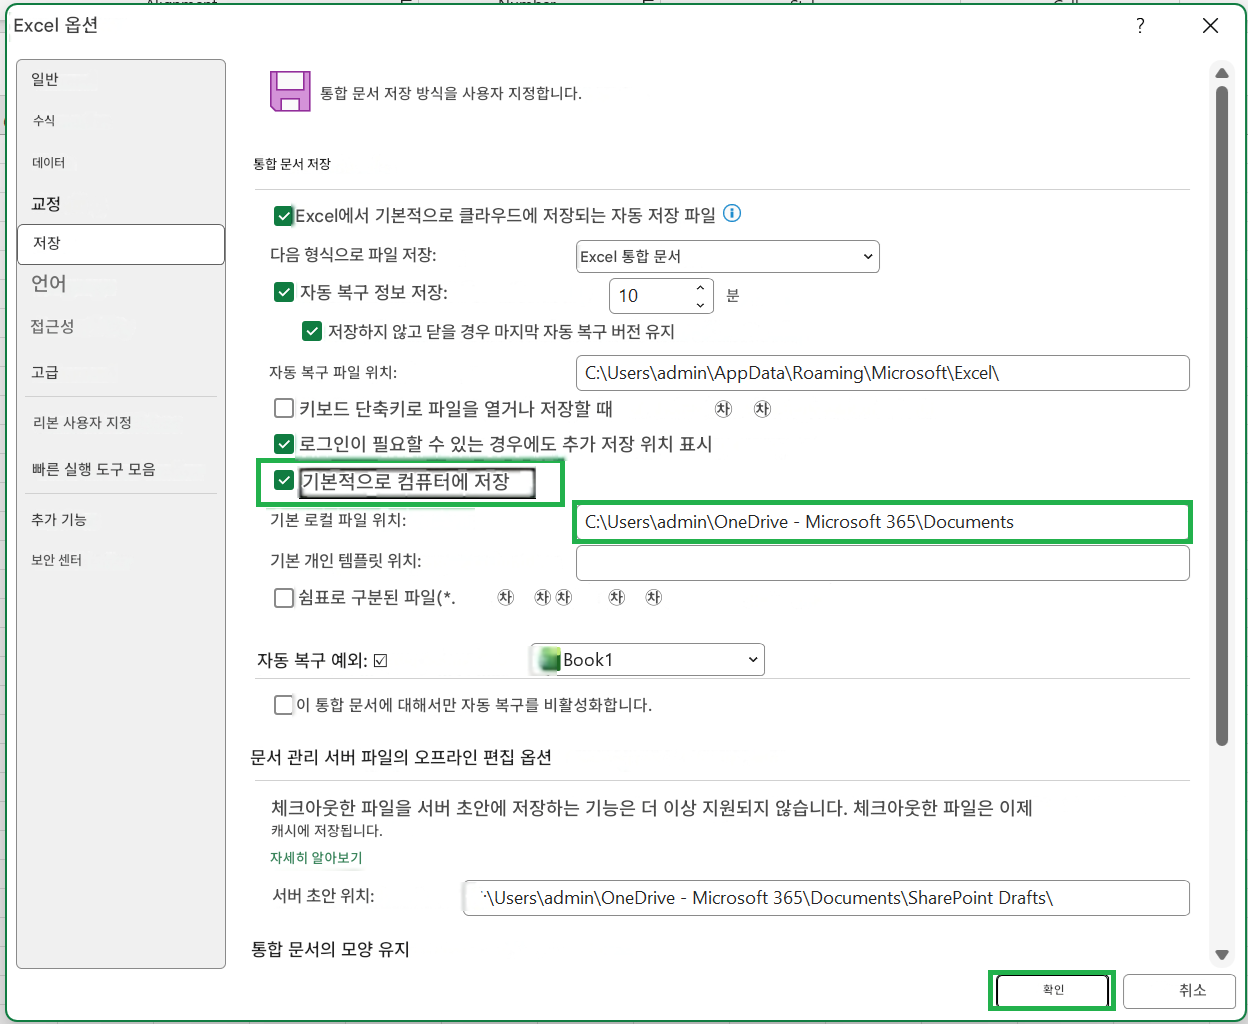Open the 리본 사용자 지정 category
Screen dimensions: 1248x1024
[x=121, y=423]
